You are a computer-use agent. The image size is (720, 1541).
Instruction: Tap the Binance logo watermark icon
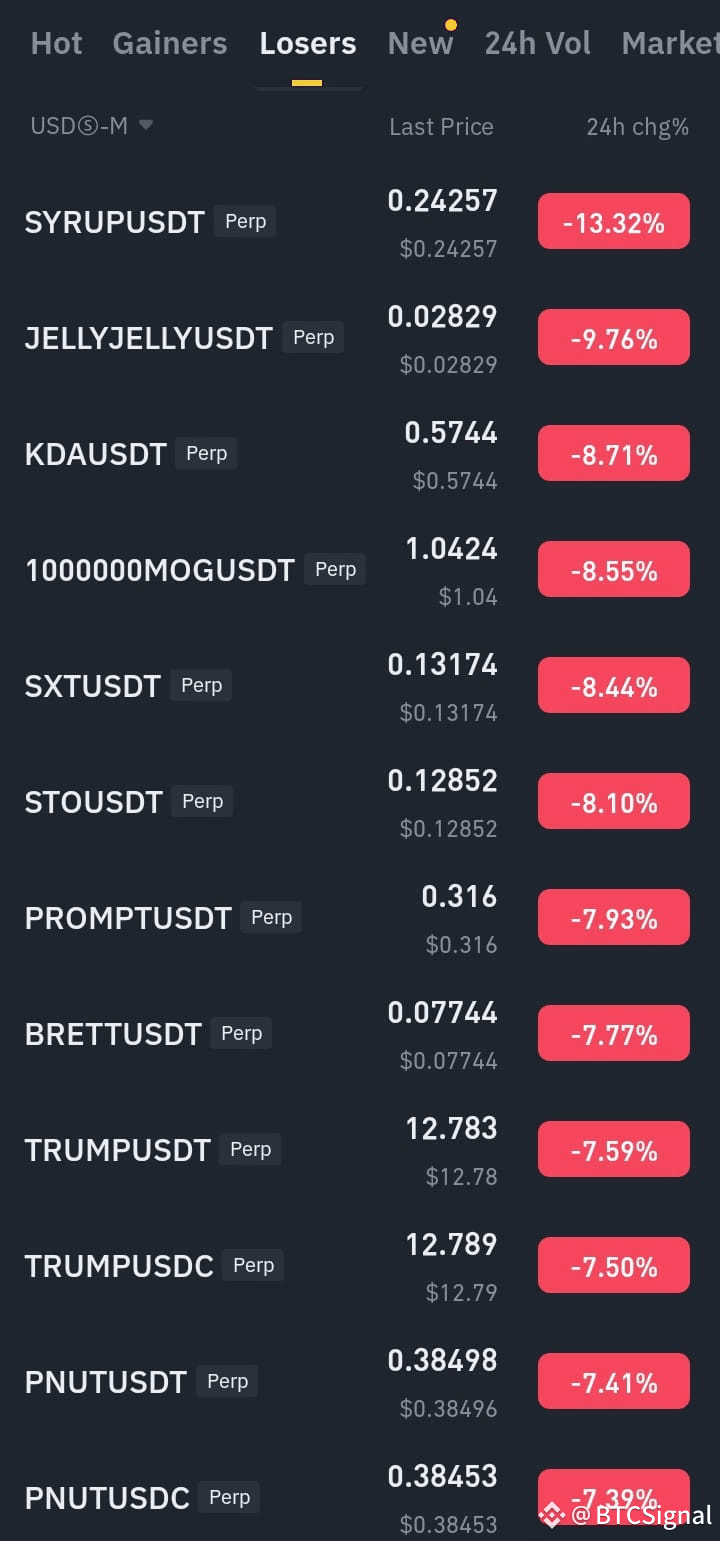[x=551, y=1515]
